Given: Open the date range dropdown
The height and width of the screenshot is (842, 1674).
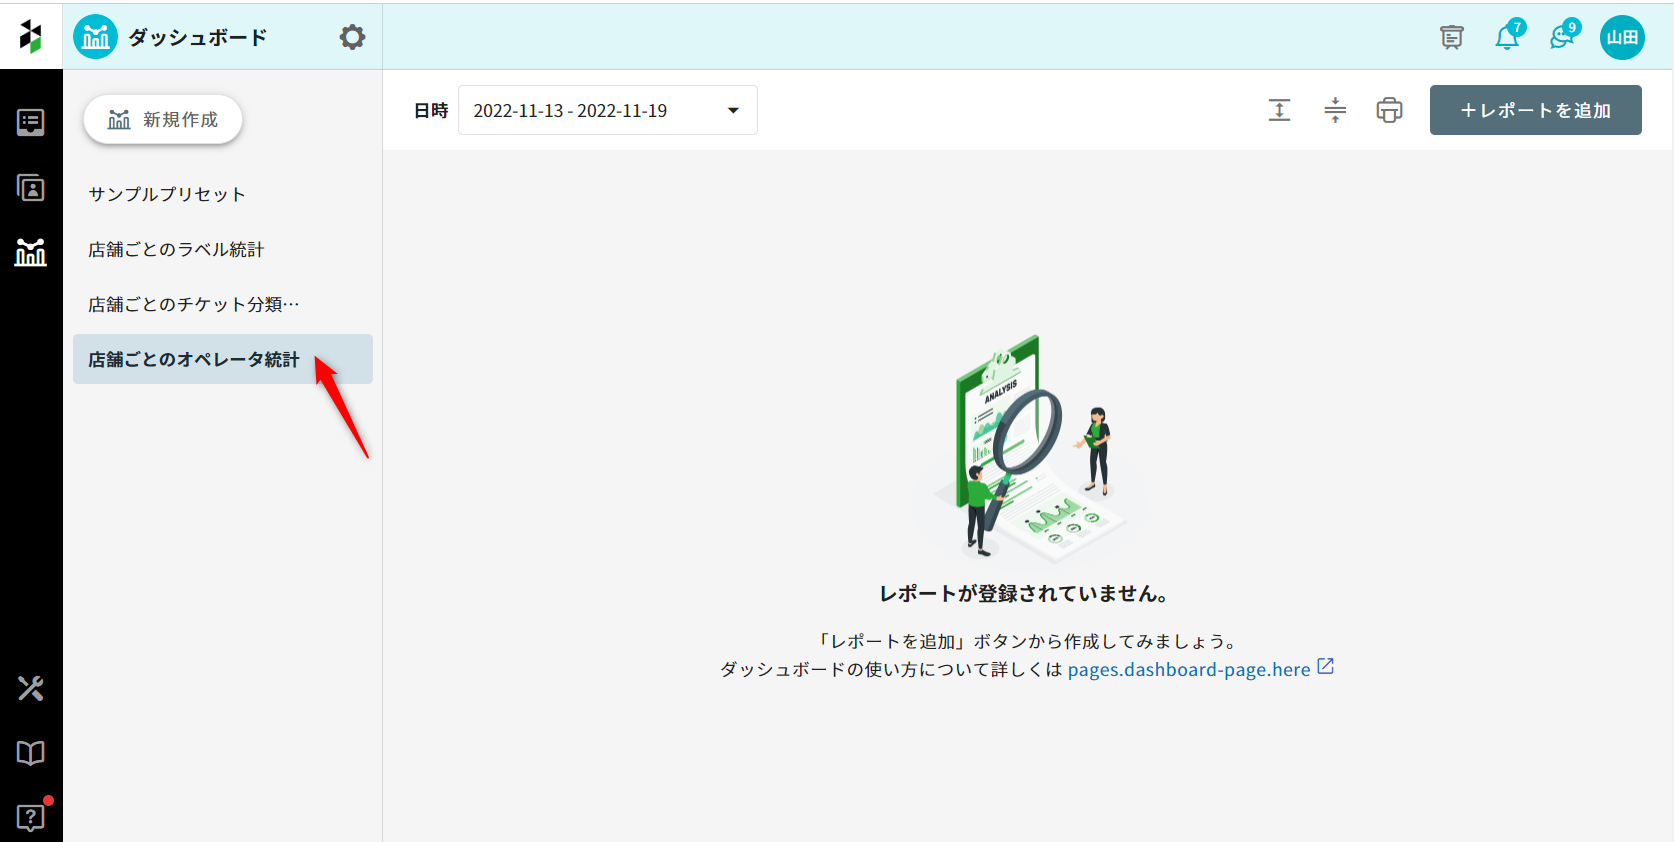Looking at the screenshot, I should point(607,110).
